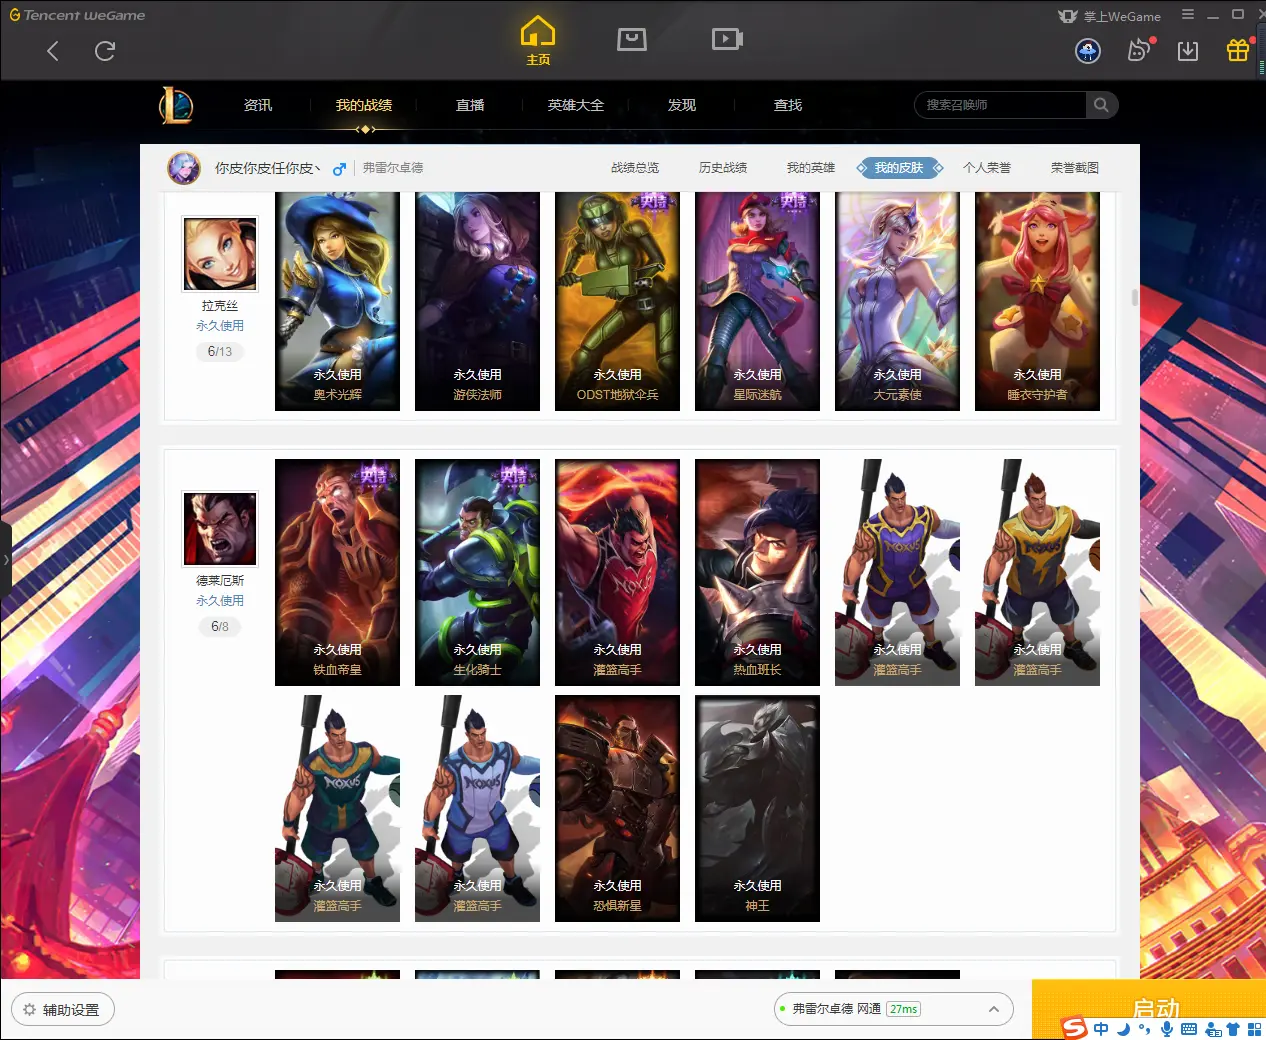
Task: Expand the server selector chevron
Action: click(x=994, y=1009)
